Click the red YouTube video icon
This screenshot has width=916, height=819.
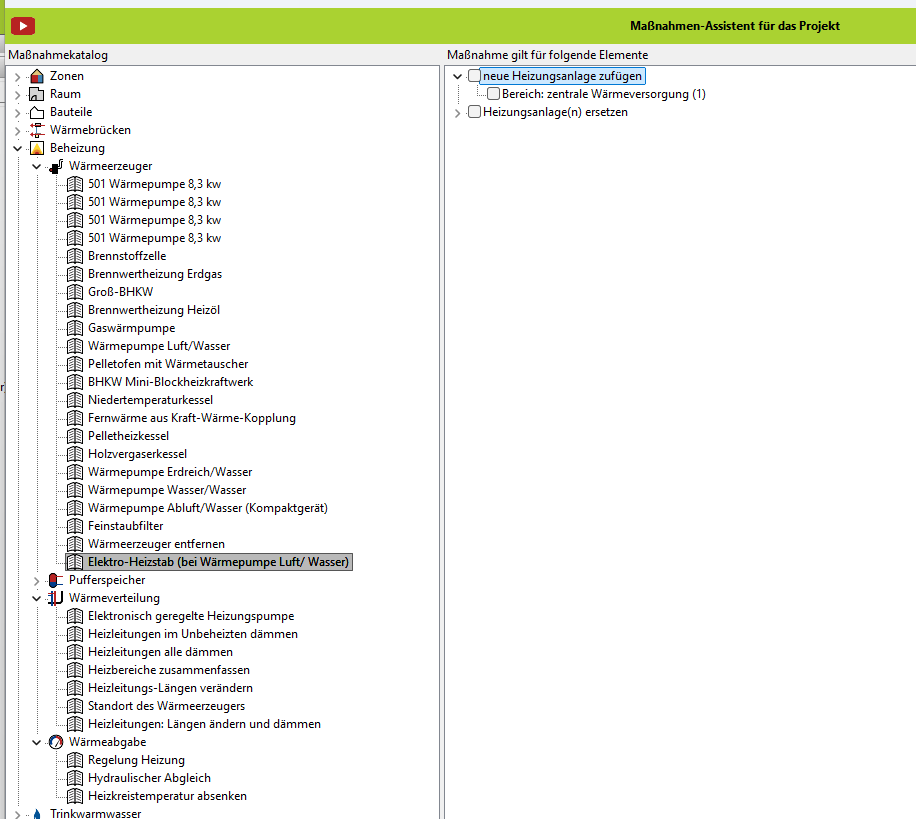[x=22, y=26]
